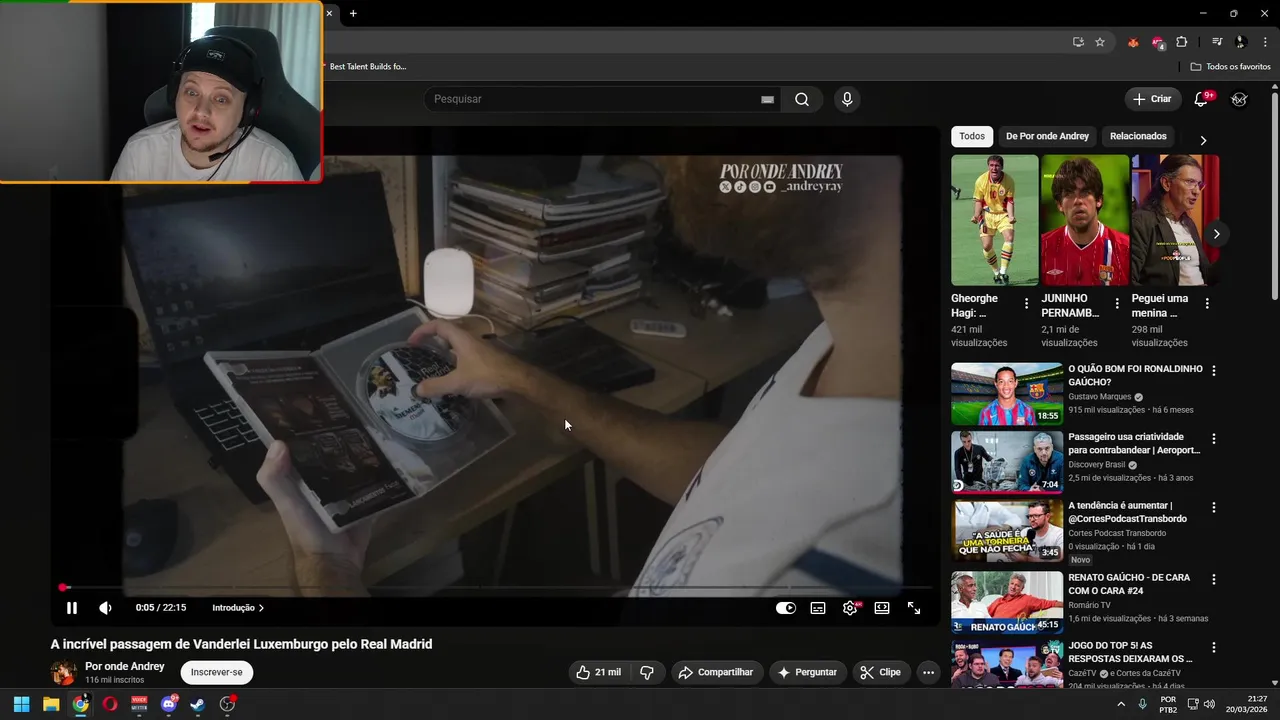Click the install app icon in the address bar
Image resolution: width=1280 pixels, height=720 pixels.
point(1078,42)
